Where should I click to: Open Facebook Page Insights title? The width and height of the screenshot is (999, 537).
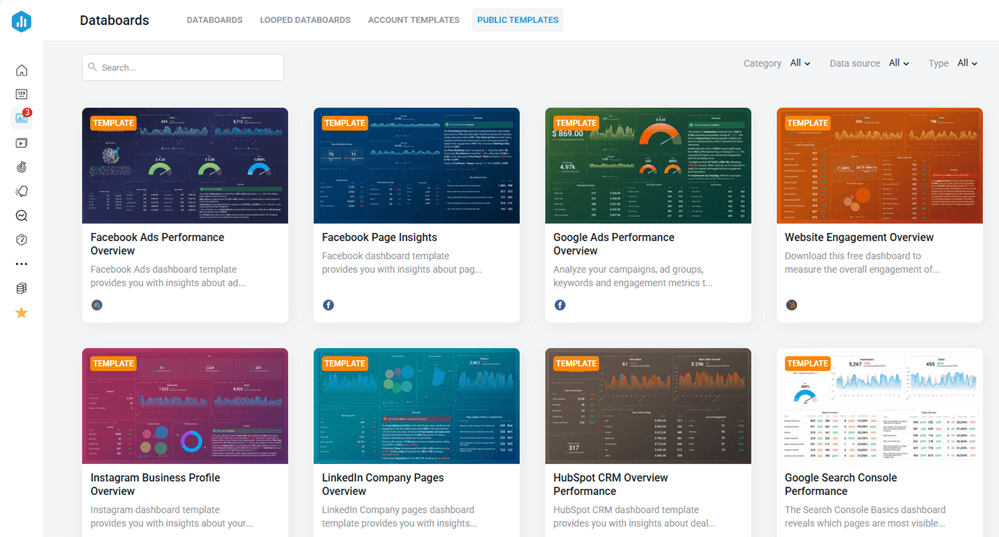[379, 237]
